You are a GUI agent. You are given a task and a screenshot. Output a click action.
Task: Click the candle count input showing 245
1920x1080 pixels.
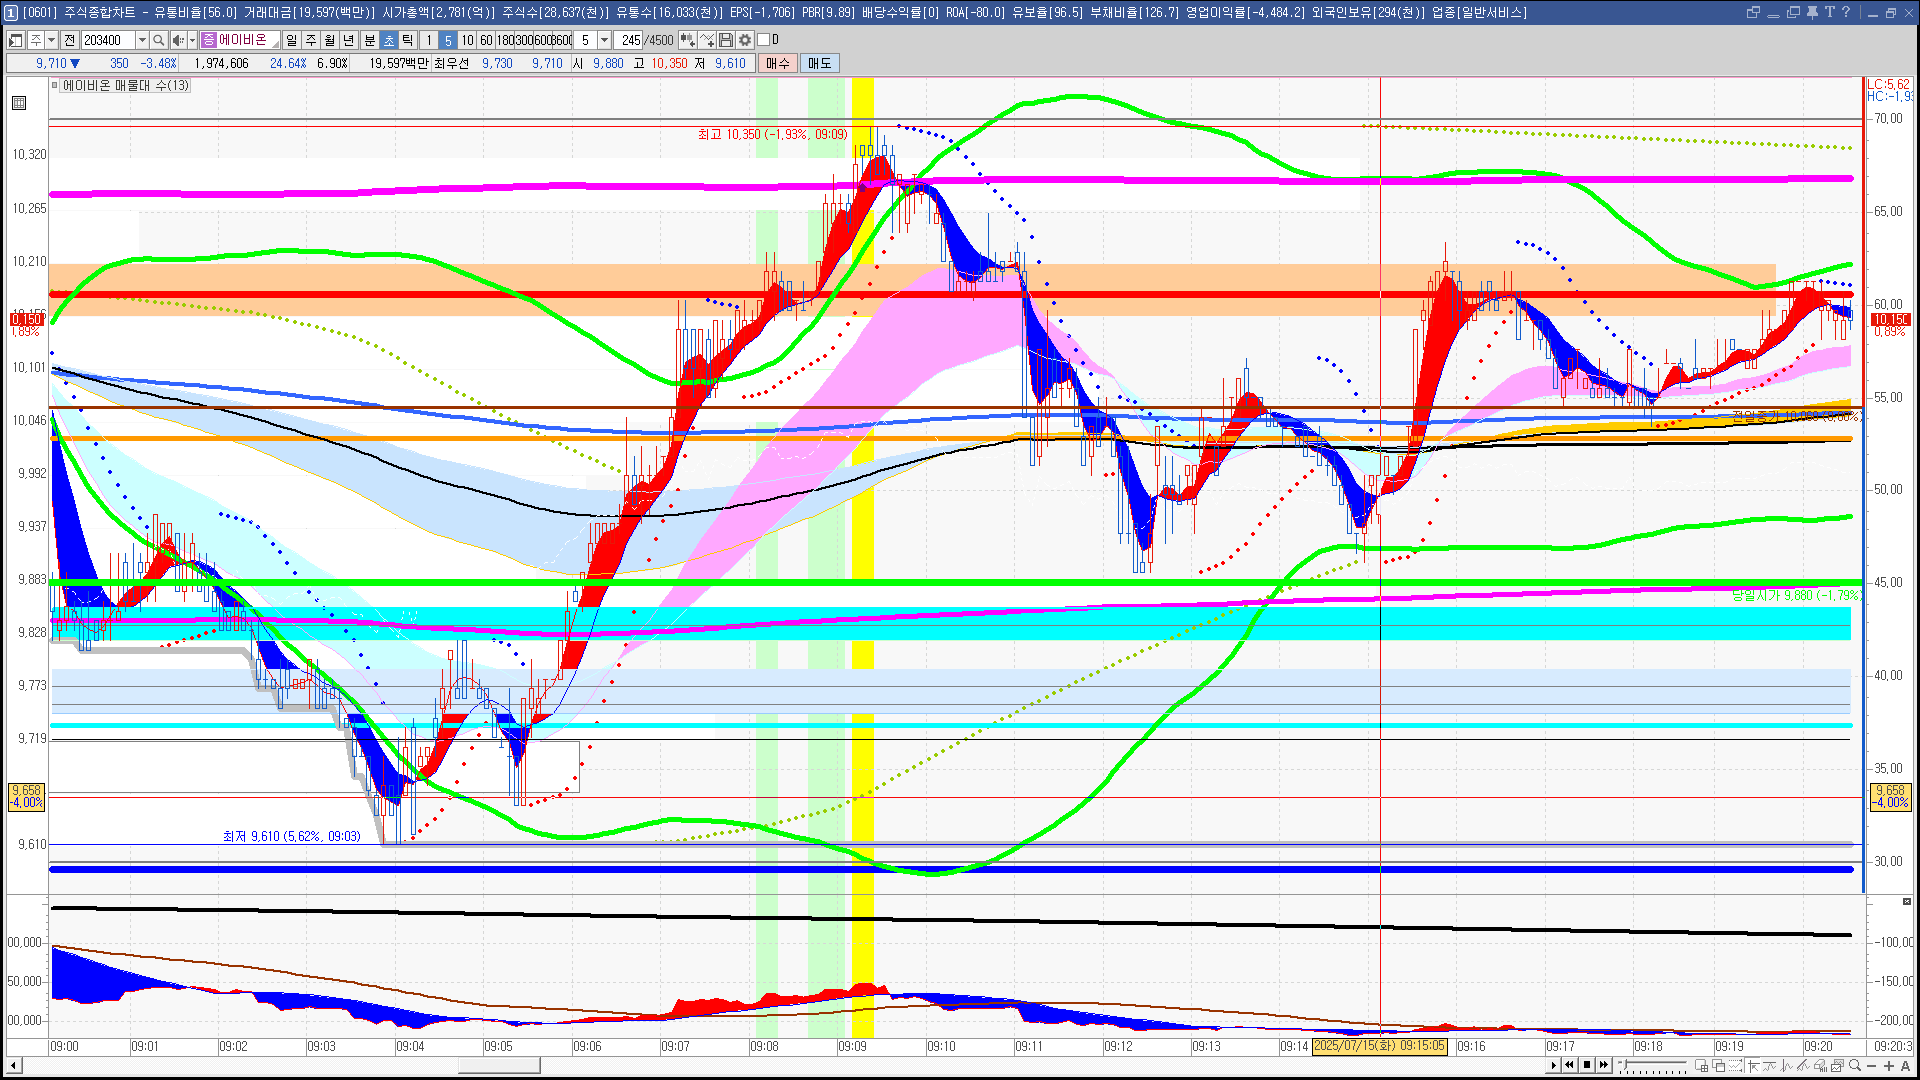(x=630, y=40)
